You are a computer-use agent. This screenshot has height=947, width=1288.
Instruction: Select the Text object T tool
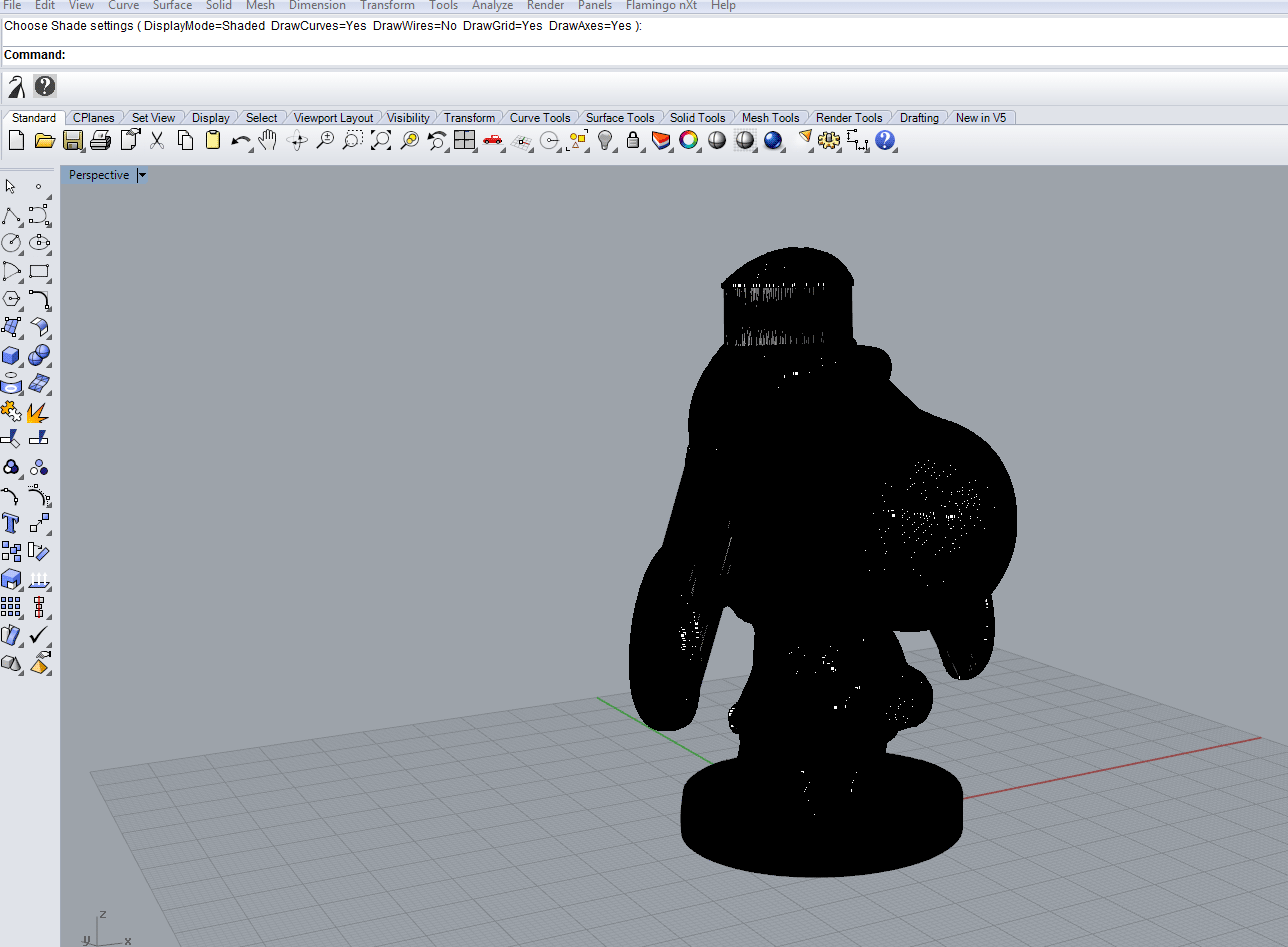11,523
